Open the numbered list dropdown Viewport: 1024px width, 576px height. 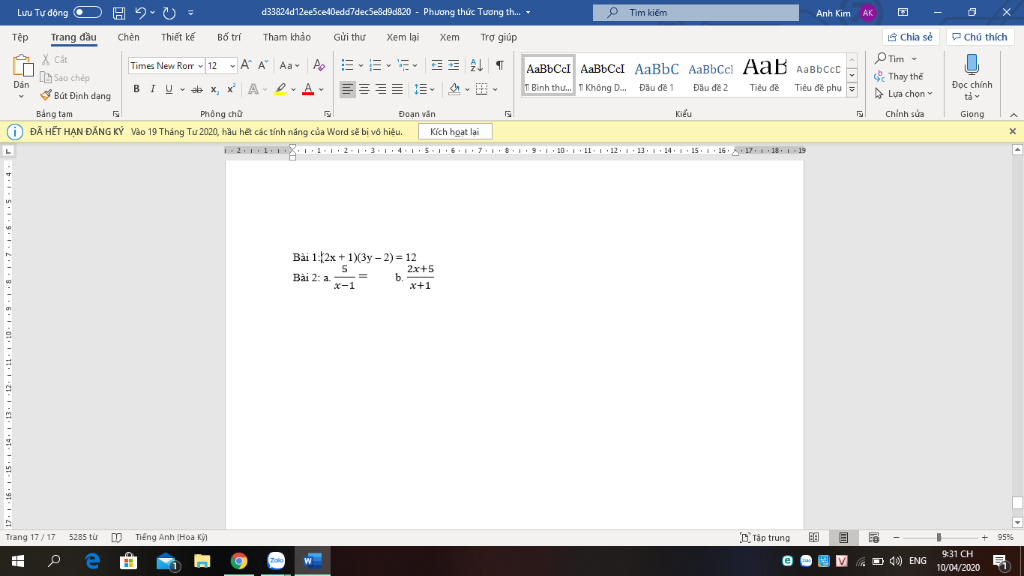point(389,65)
